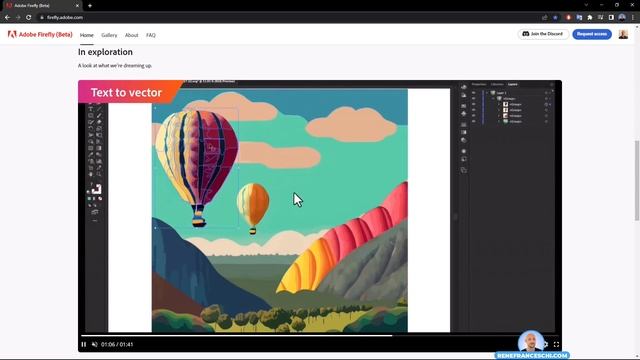Viewport: 640px width, 360px height.
Task: Open a new browser tab
Action: click(x=90, y=6)
